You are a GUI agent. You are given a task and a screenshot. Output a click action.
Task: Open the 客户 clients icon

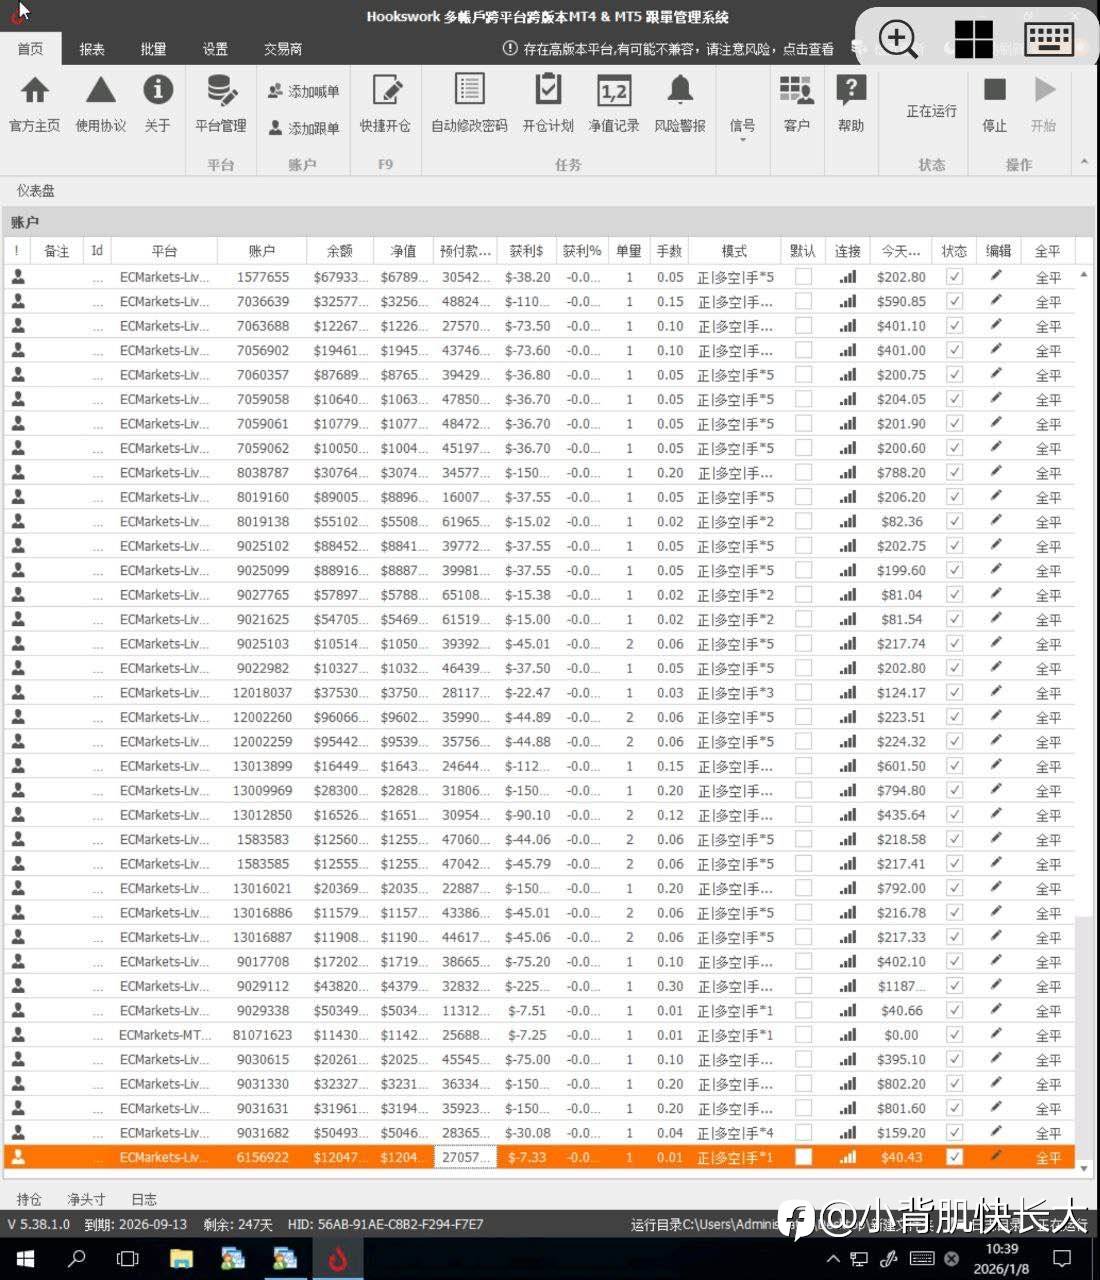point(797,104)
